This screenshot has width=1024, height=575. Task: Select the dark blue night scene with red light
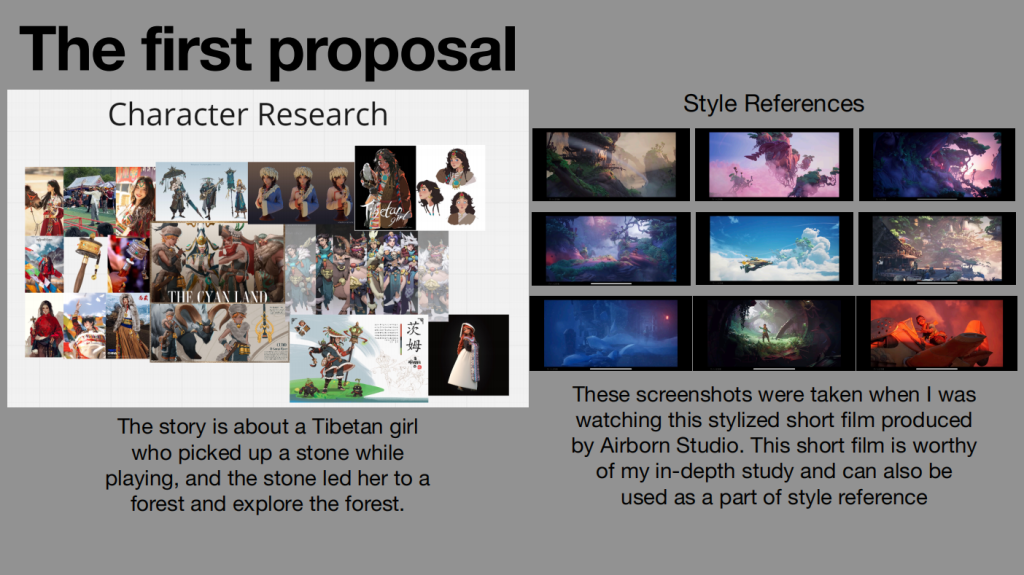(x=611, y=333)
